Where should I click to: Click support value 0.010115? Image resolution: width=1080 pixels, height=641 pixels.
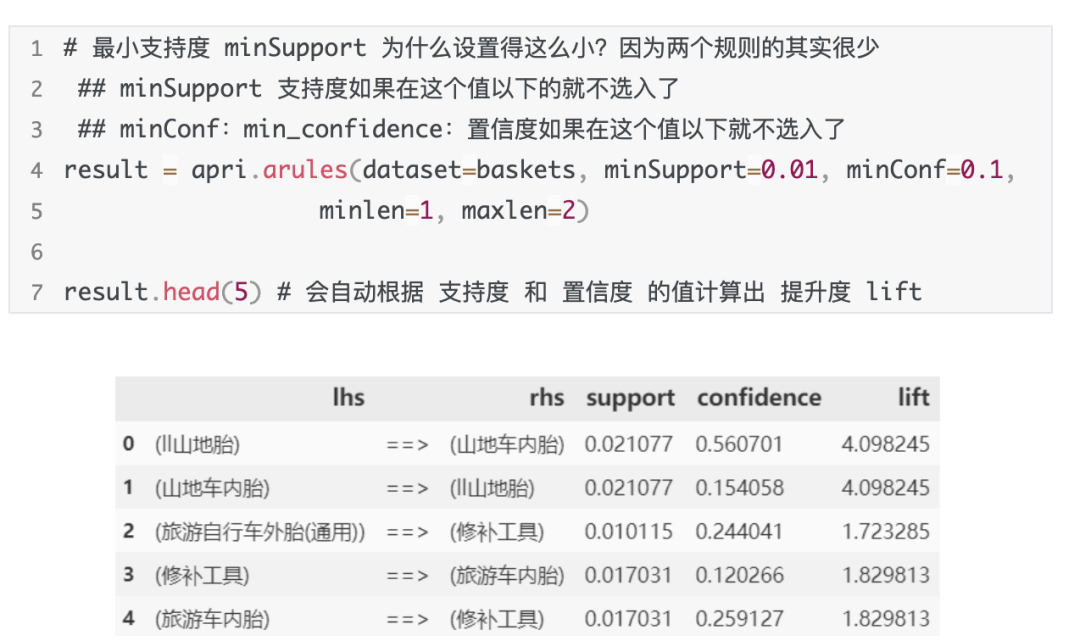[628, 531]
